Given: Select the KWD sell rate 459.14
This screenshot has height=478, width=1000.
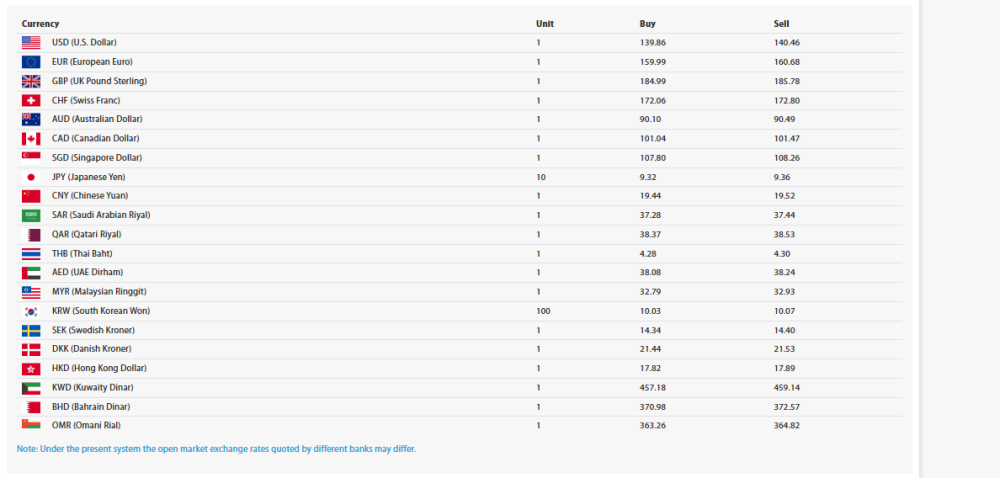Looking at the screenshot, I should (x=786, y=387).
